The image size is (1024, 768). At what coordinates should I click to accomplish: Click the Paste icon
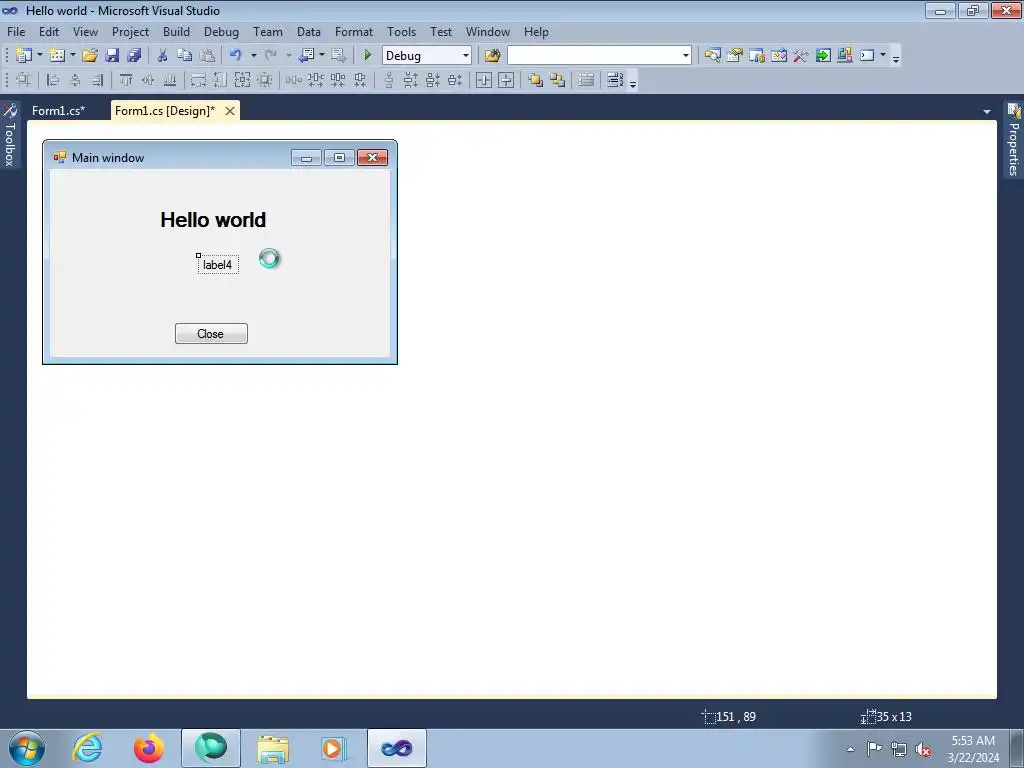[x=207, y=56]
